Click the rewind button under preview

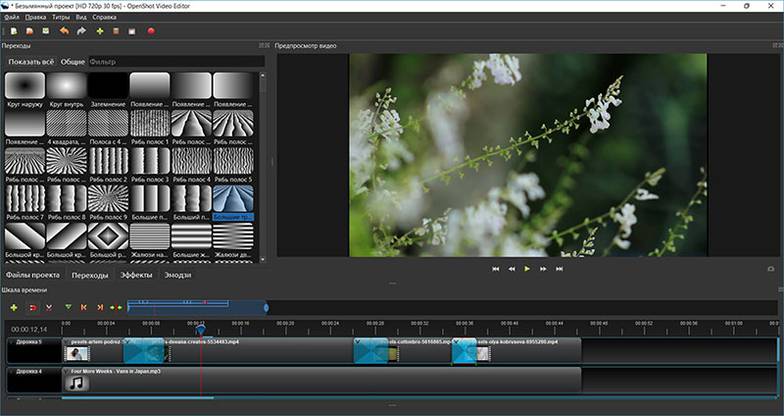click(512, 269)
